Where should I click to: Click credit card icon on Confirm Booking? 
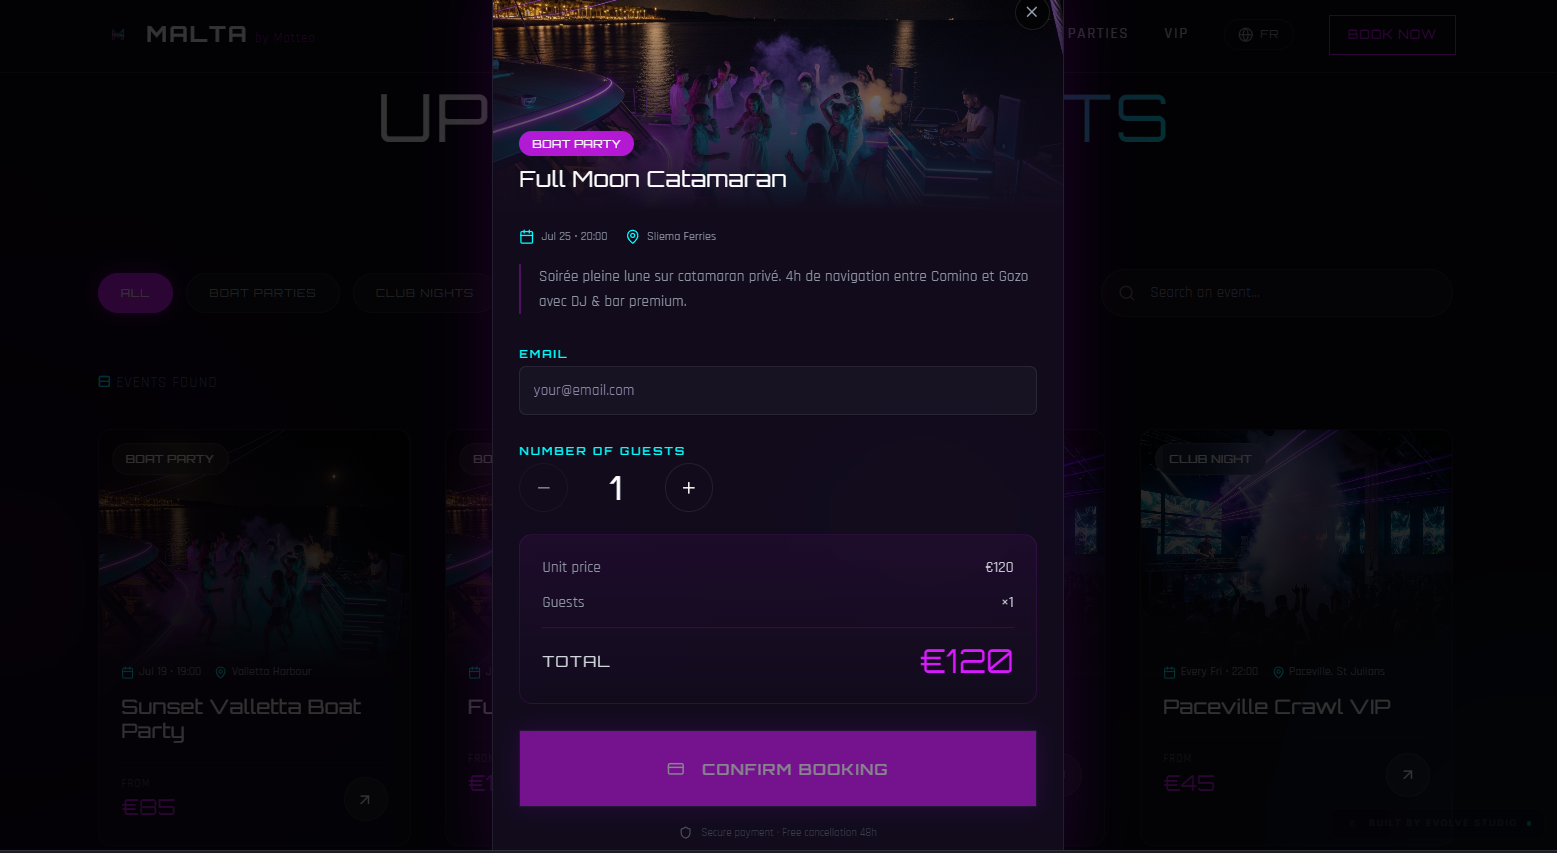[676, 769]
